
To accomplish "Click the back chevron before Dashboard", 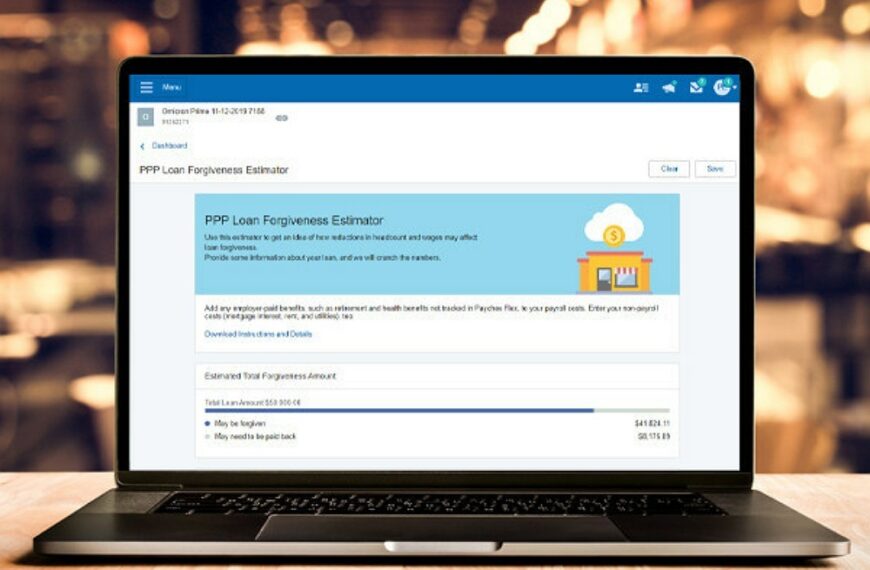I will click(x=142, y=146).
